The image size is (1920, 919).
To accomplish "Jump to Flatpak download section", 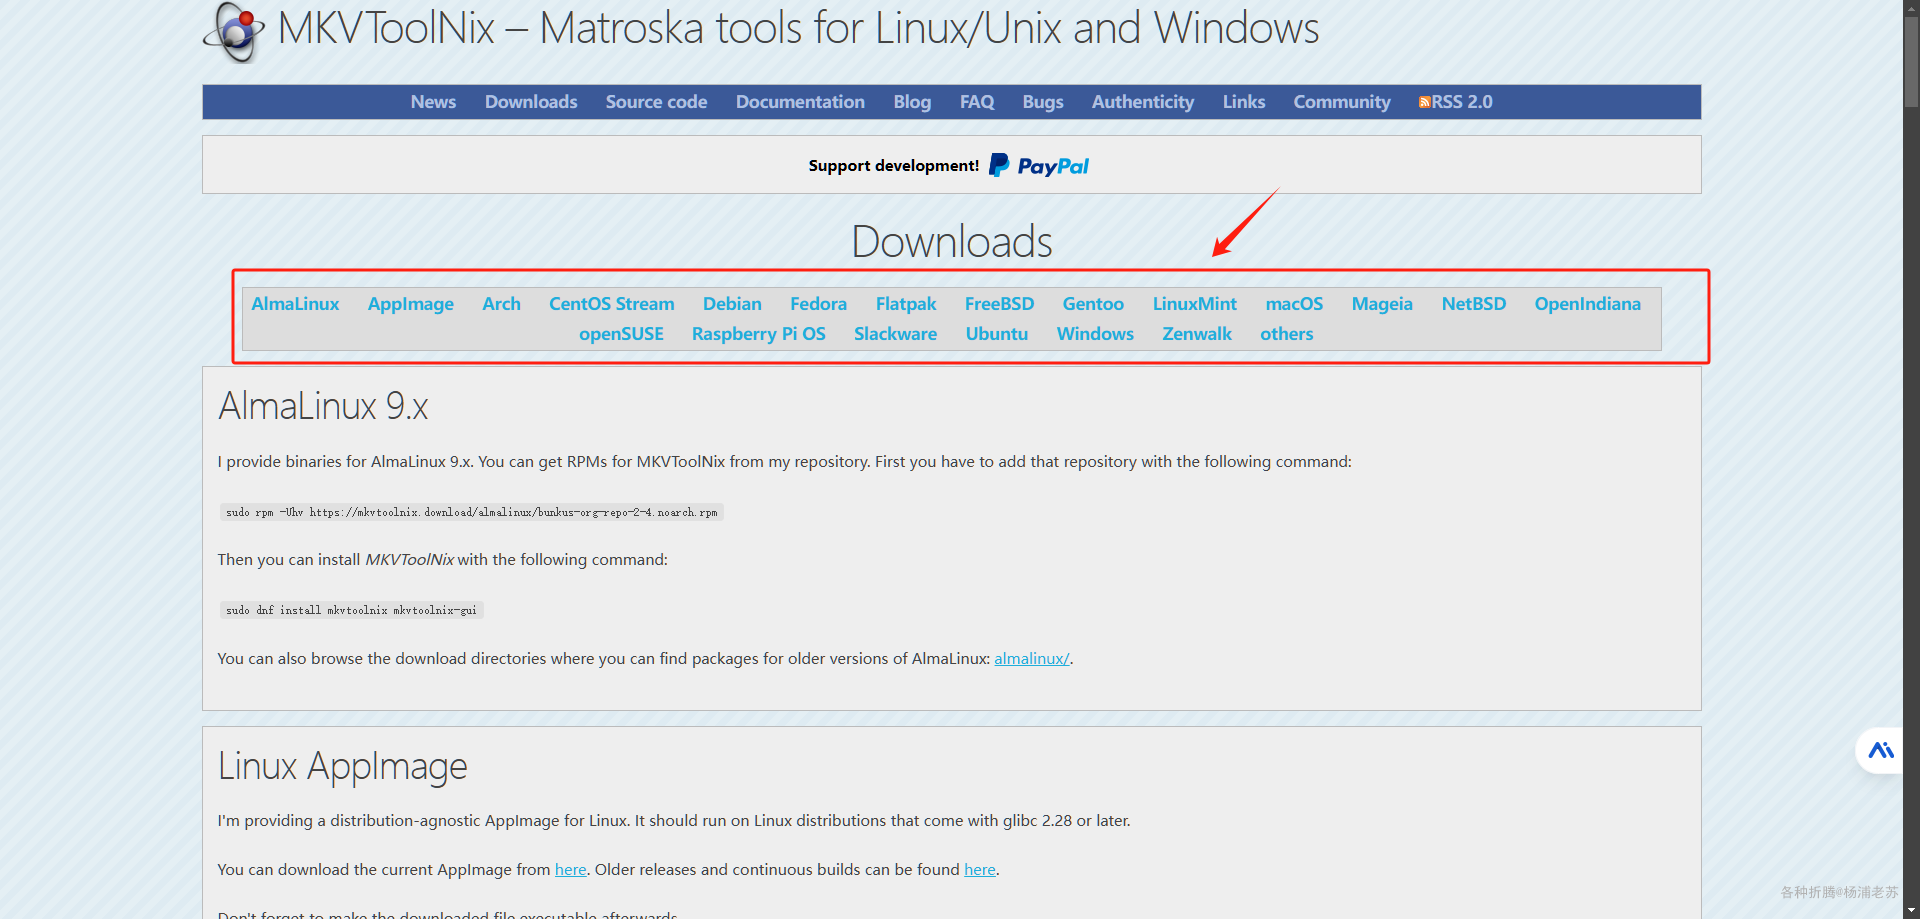I will 906,304.
